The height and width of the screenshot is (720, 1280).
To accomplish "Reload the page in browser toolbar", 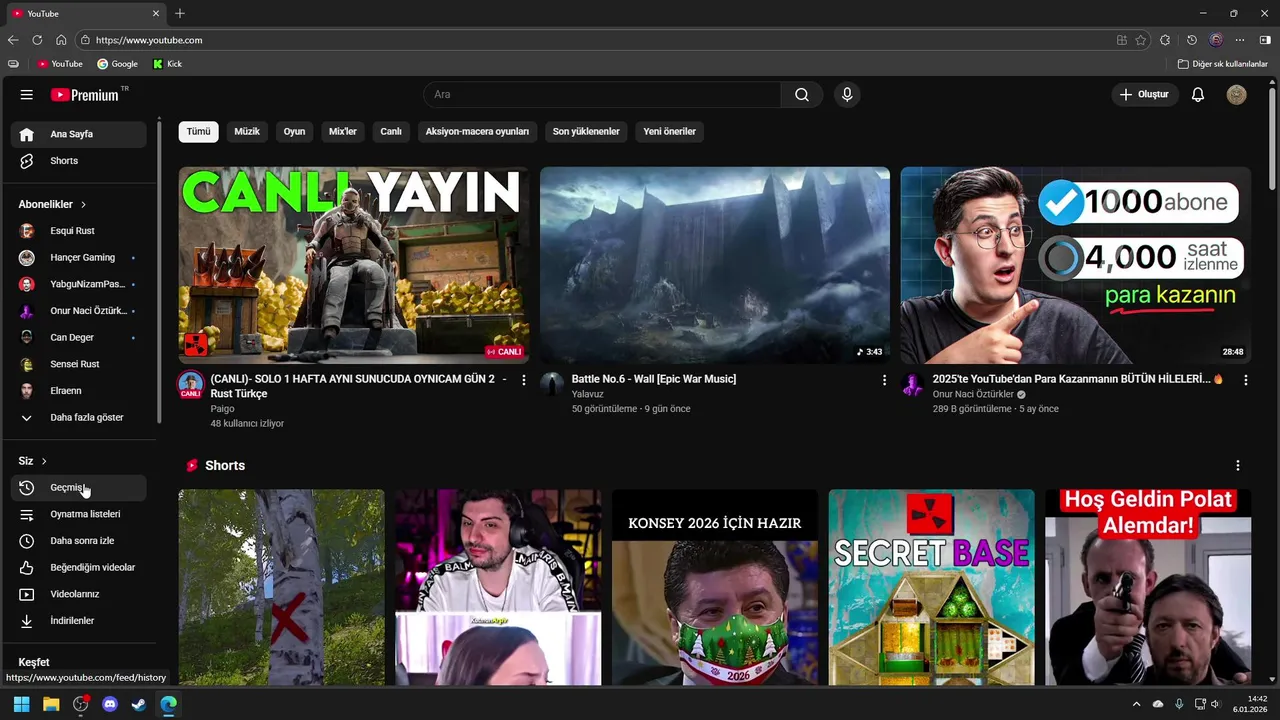I will click(37, 40).
